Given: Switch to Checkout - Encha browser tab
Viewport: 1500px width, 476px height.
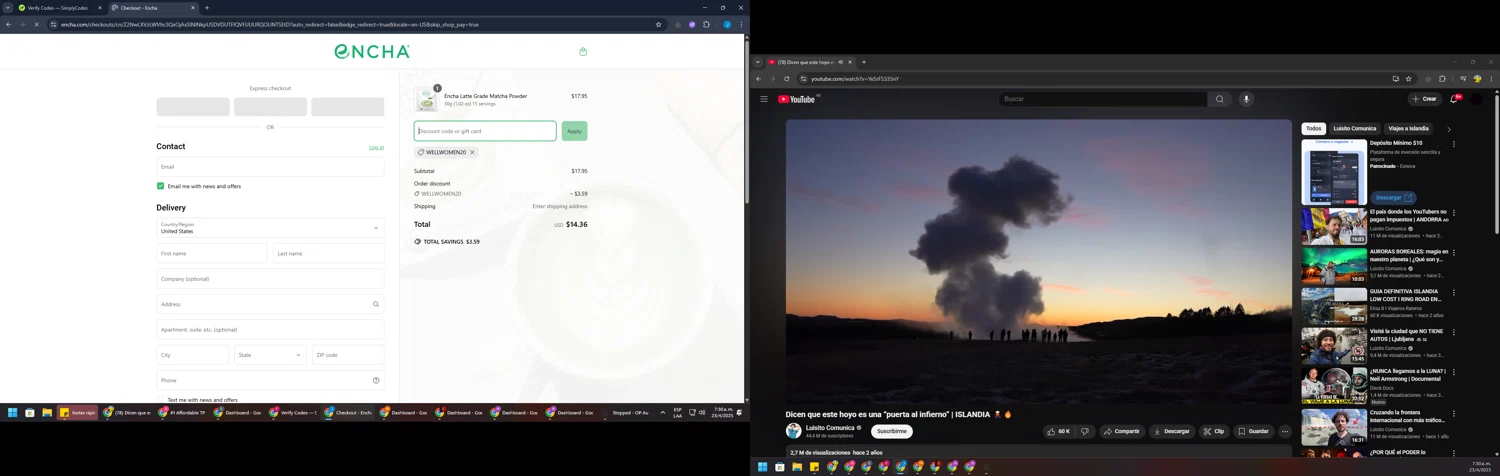Looking at the screenshot, I should point(152,8).
